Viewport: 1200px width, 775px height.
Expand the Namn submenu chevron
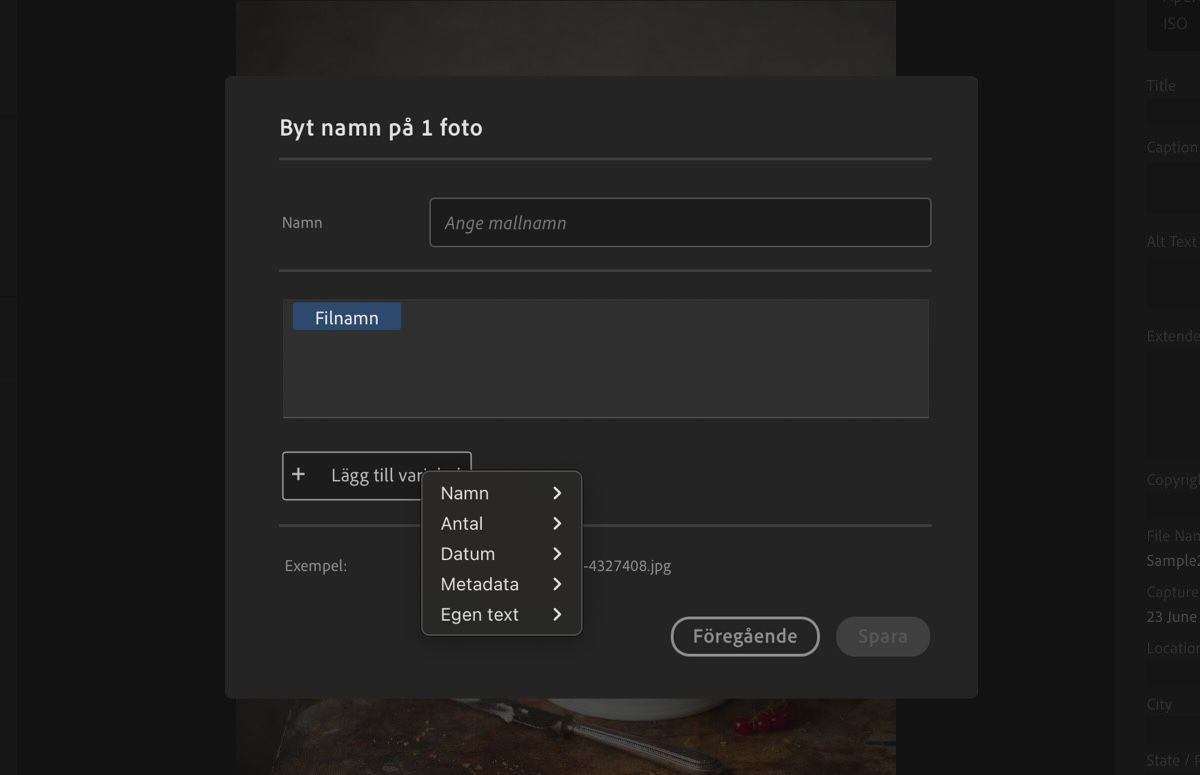point(558,493)
